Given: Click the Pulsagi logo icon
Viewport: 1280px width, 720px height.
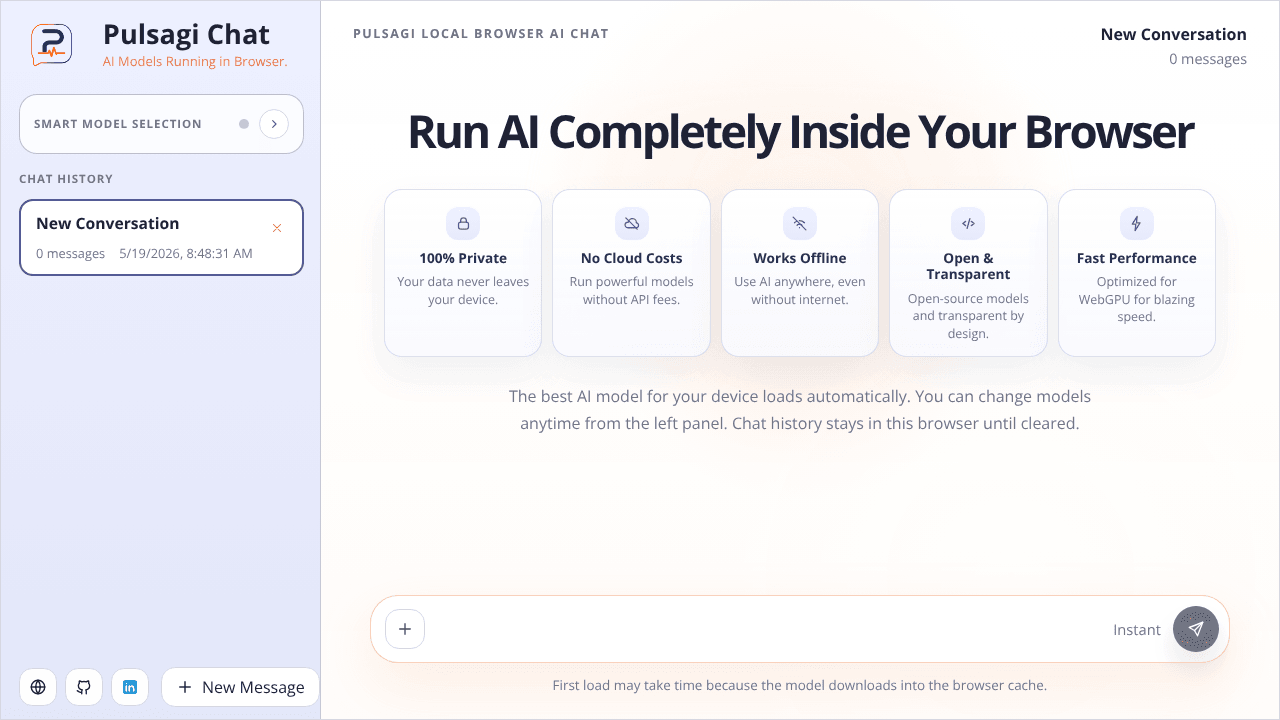Looking at the screenshot, I should [x=51, y=45].
